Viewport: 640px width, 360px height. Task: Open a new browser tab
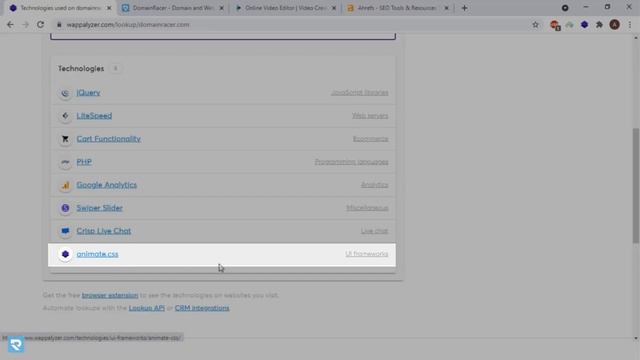click(464, 8)
